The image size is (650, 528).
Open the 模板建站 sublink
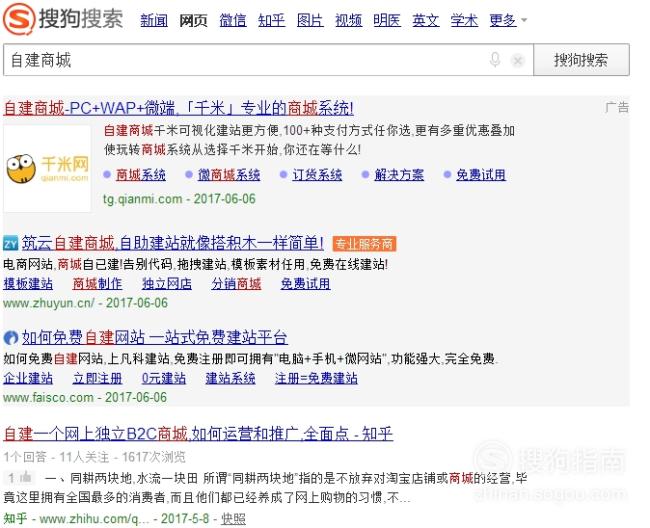(x=28, y=284)
